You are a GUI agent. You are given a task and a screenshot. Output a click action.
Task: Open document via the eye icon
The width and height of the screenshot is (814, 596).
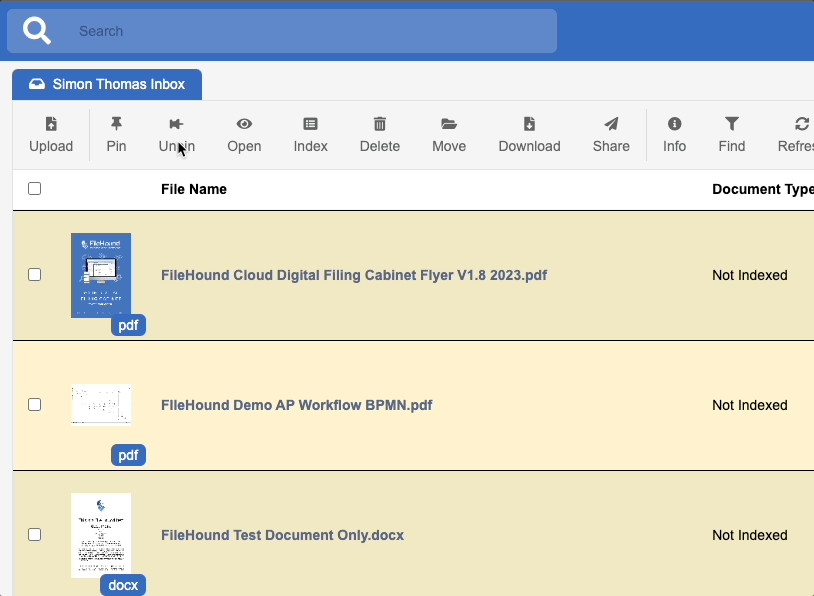[244, 124]
